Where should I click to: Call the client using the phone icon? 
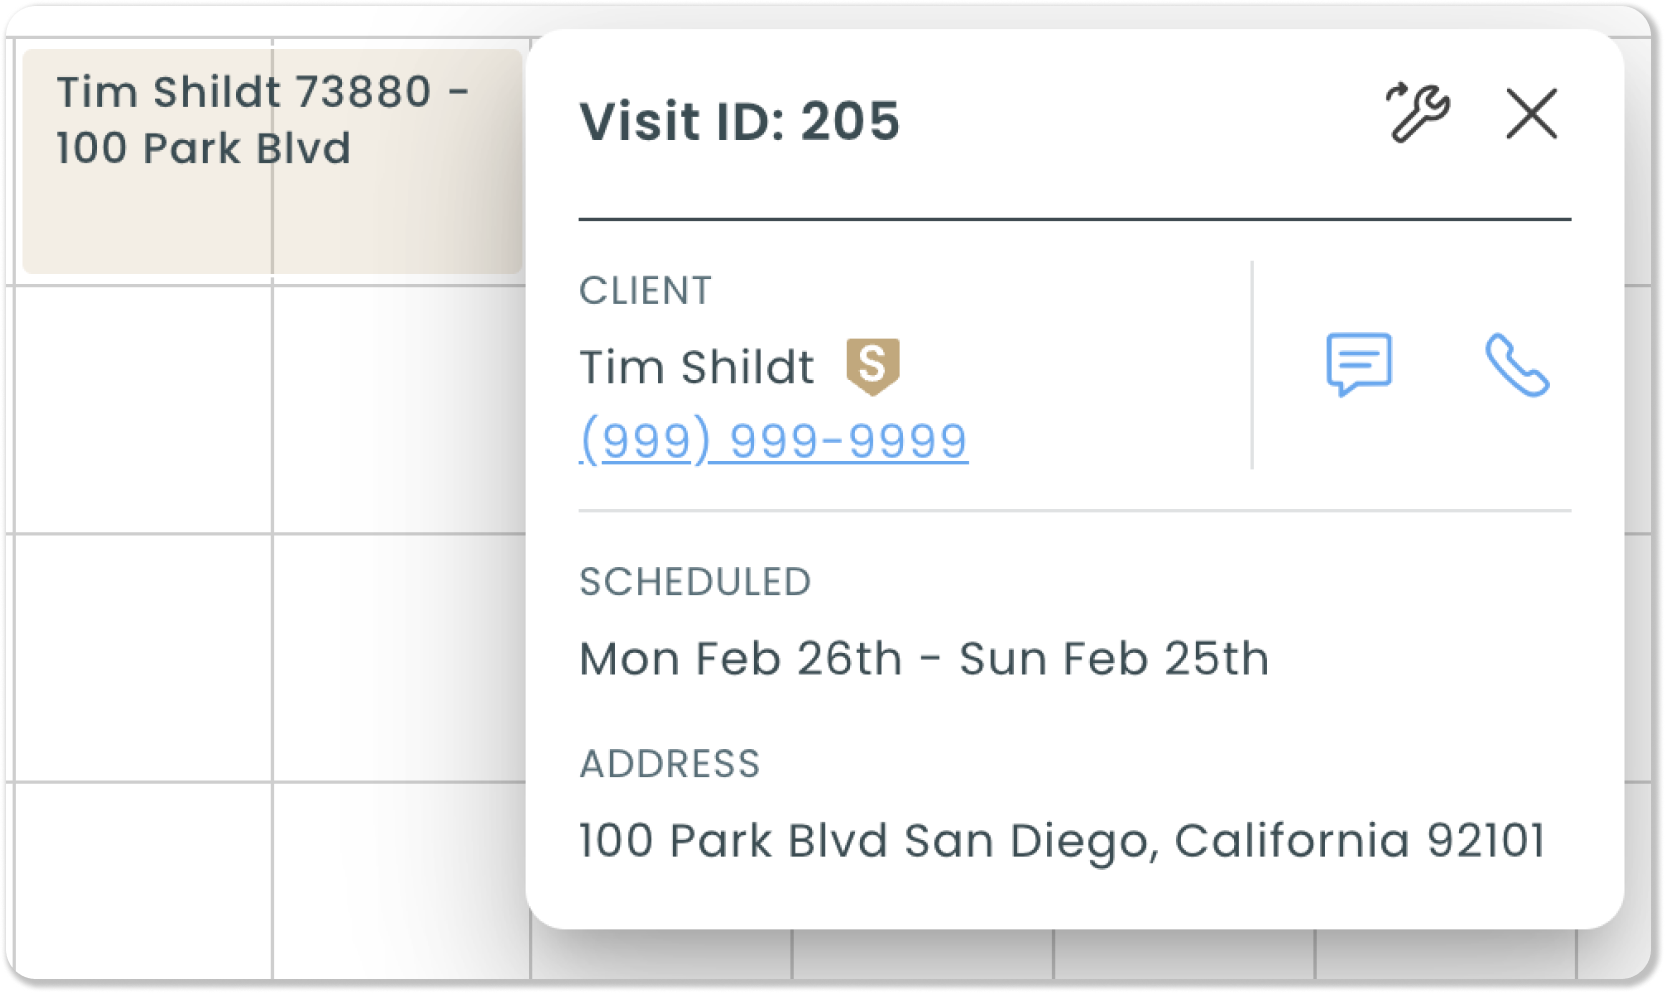pos(1516,365)
